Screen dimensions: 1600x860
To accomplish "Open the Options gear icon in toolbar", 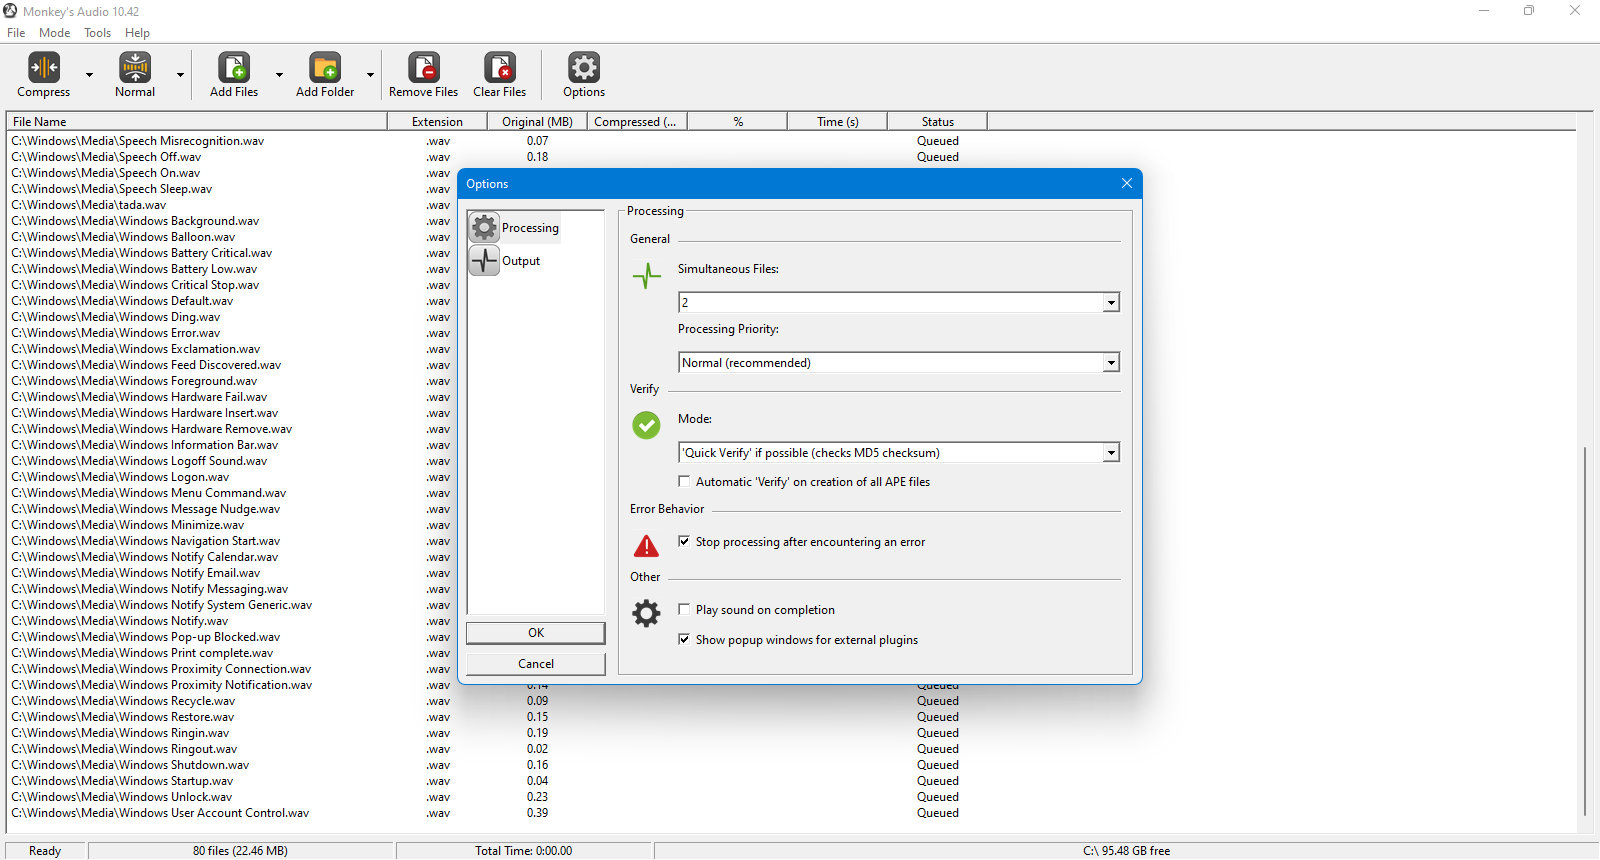I will (x=584, y=67).
